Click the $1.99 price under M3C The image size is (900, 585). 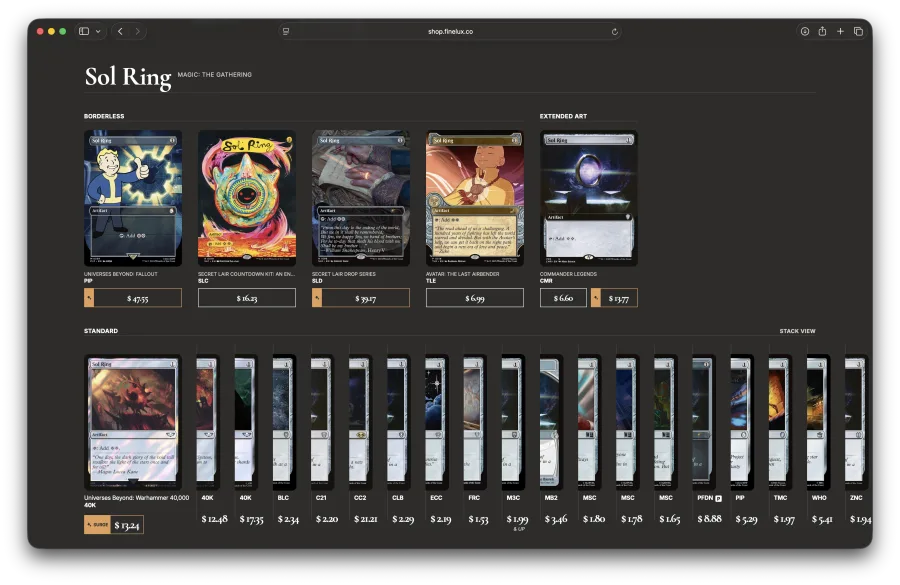[x=517, y=519]
